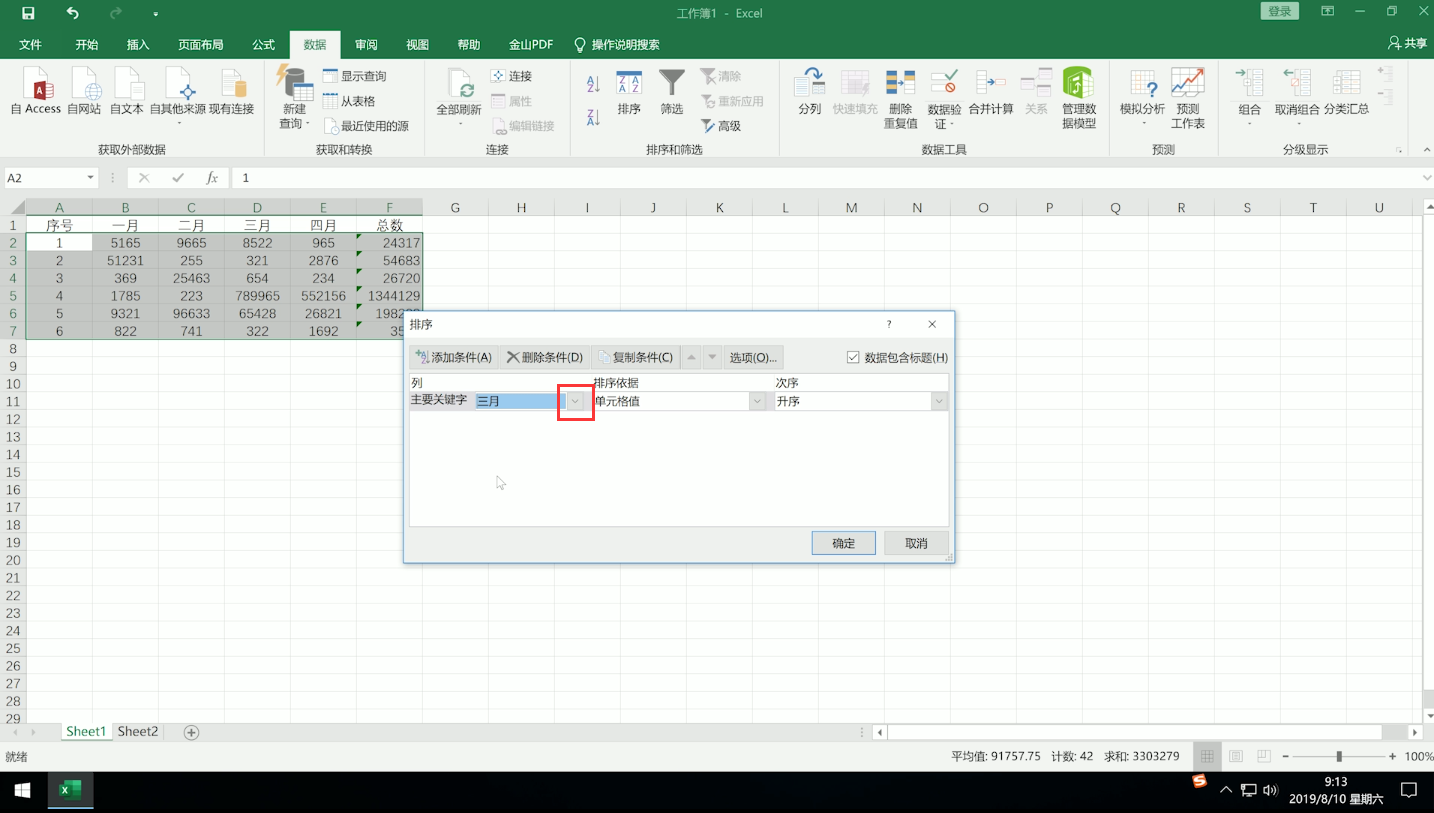Open the Name Box dropdown arrow

pos(90,178)
